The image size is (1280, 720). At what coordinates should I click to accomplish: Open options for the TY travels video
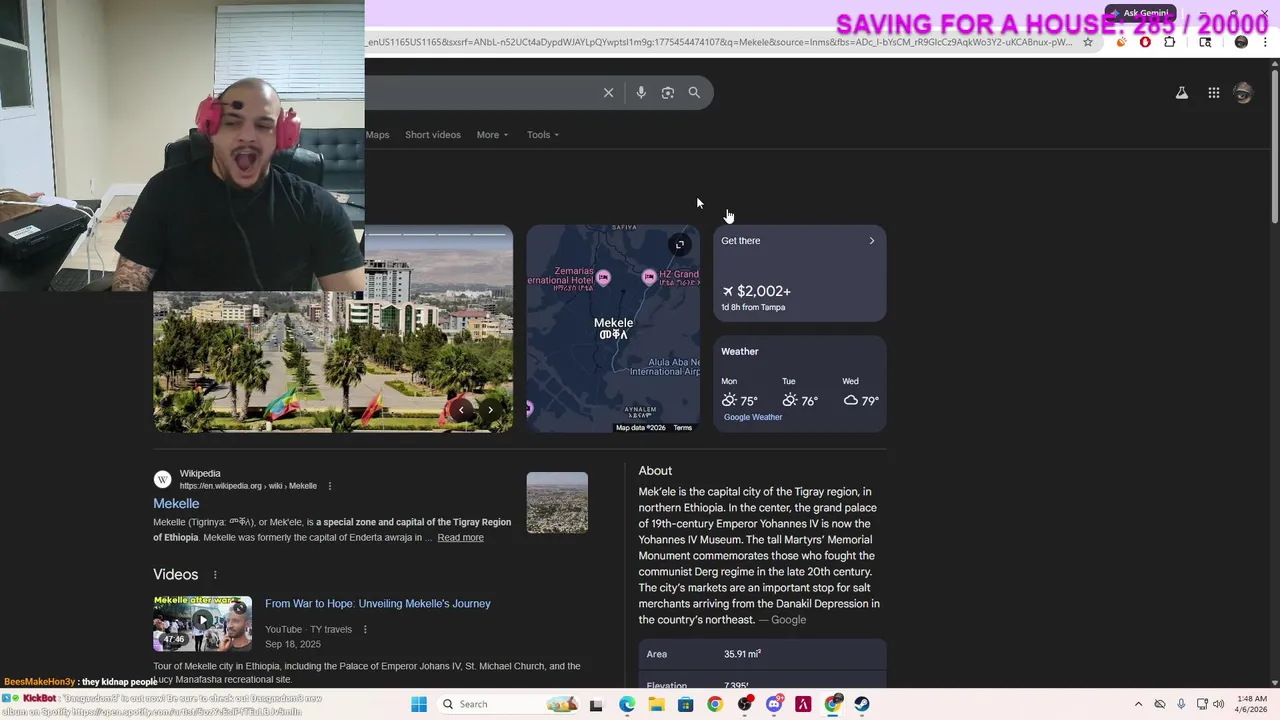click(x=365, y=630)
